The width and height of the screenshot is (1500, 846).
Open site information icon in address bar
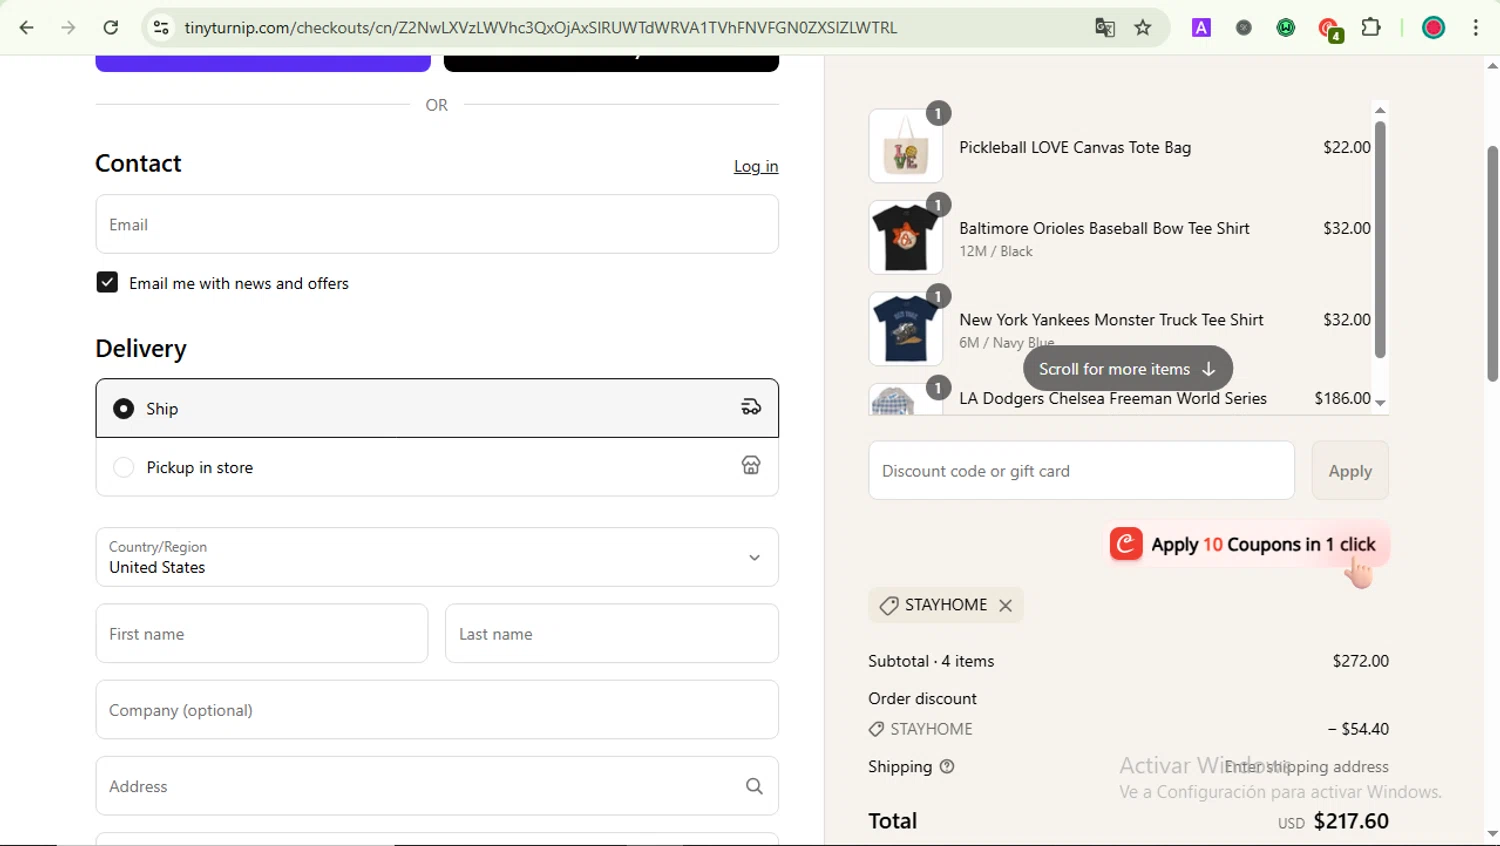tap(161, 28)
